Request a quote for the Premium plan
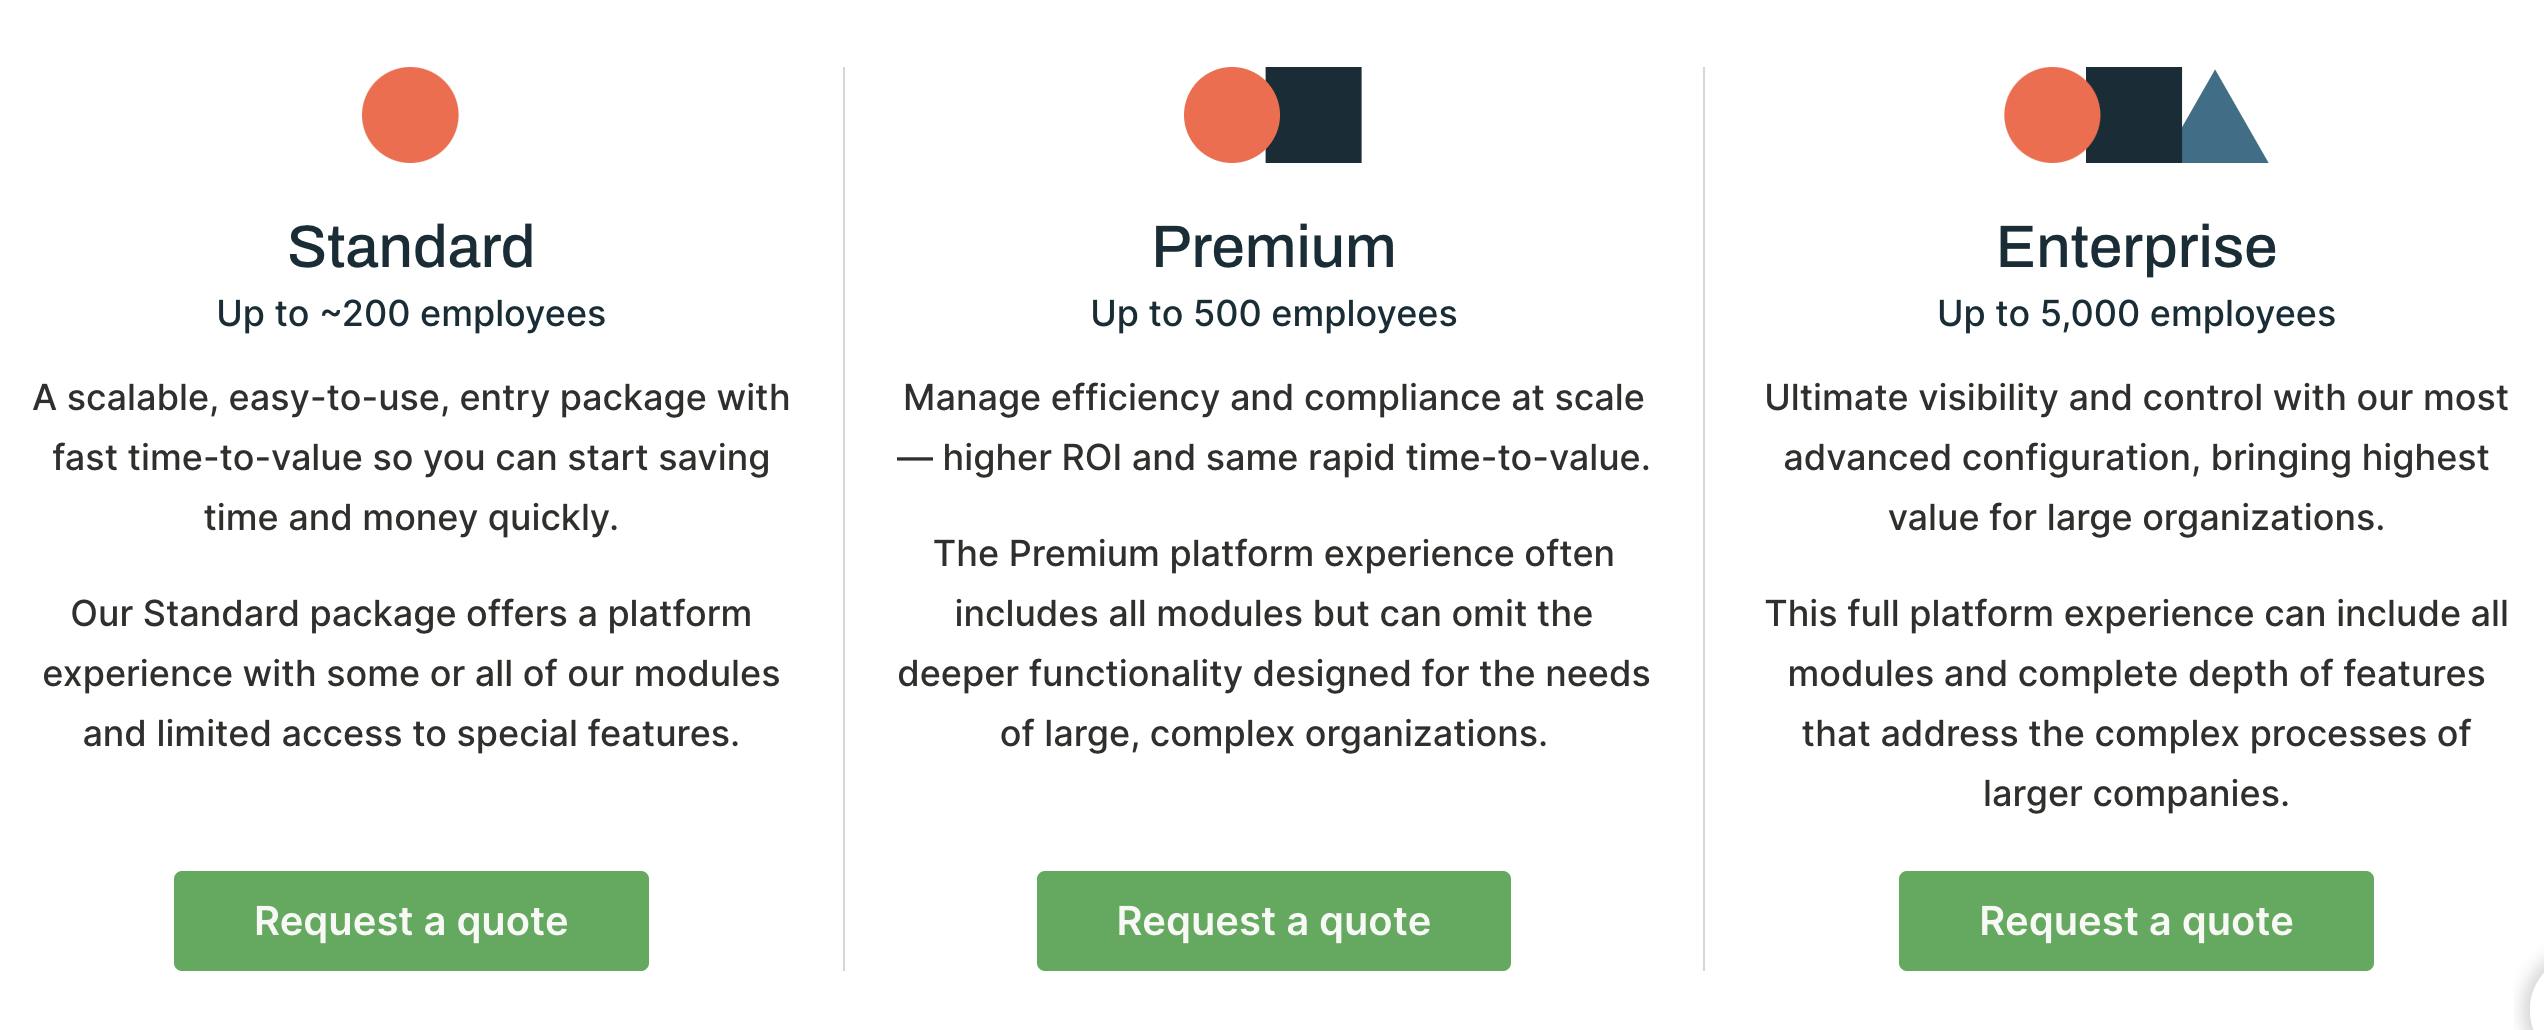Image resolution: width=2544 pixels, height=1030 pixels. [x=1273, y=920]
